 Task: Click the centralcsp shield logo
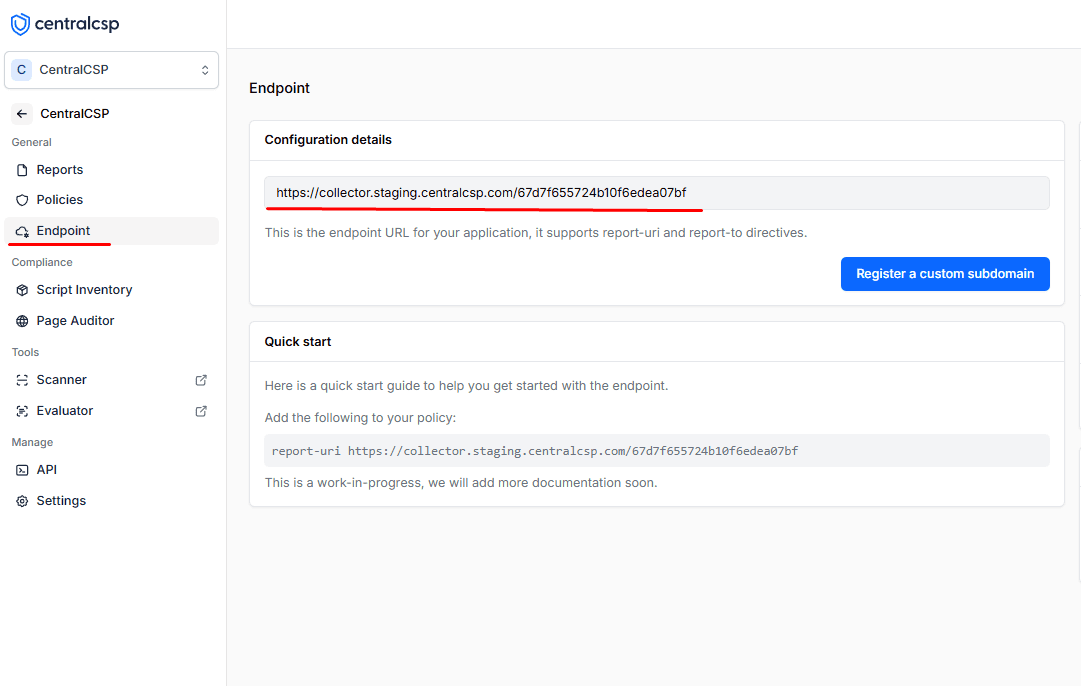(x=20, y=24)
